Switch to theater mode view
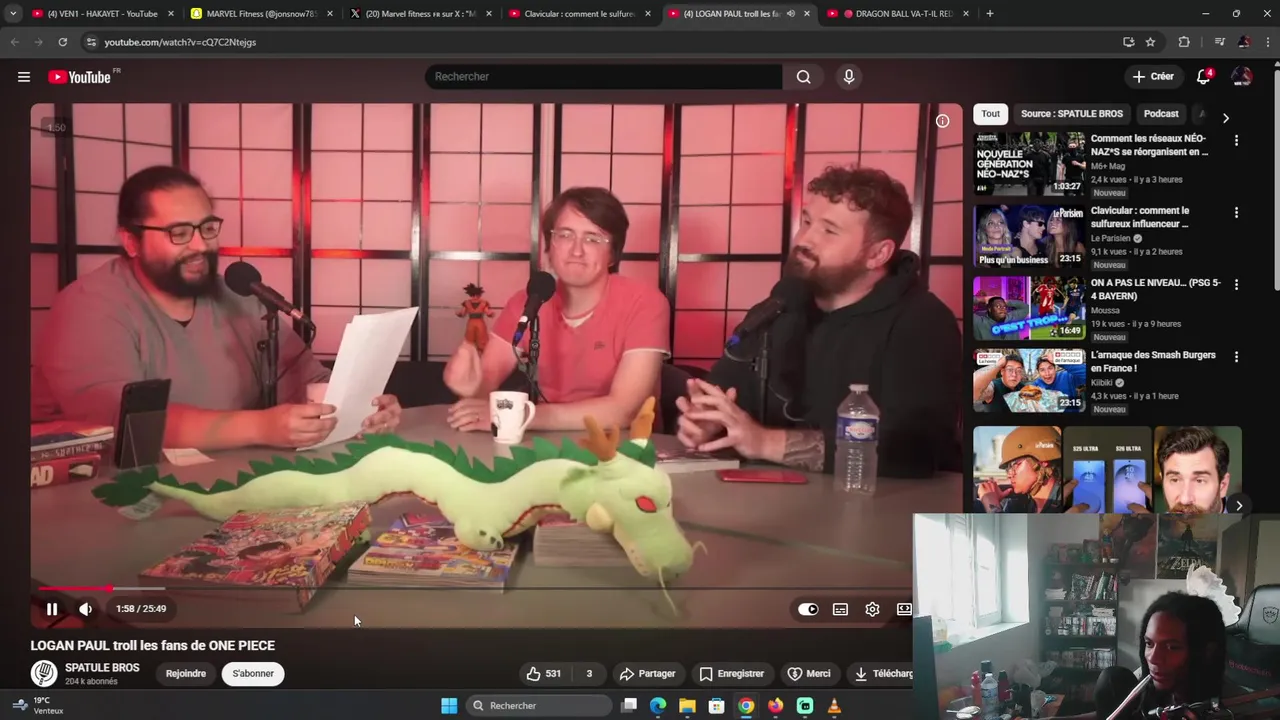Image resolution: width=1280 pixels, height=720 pixels. [x=904, y=609]
